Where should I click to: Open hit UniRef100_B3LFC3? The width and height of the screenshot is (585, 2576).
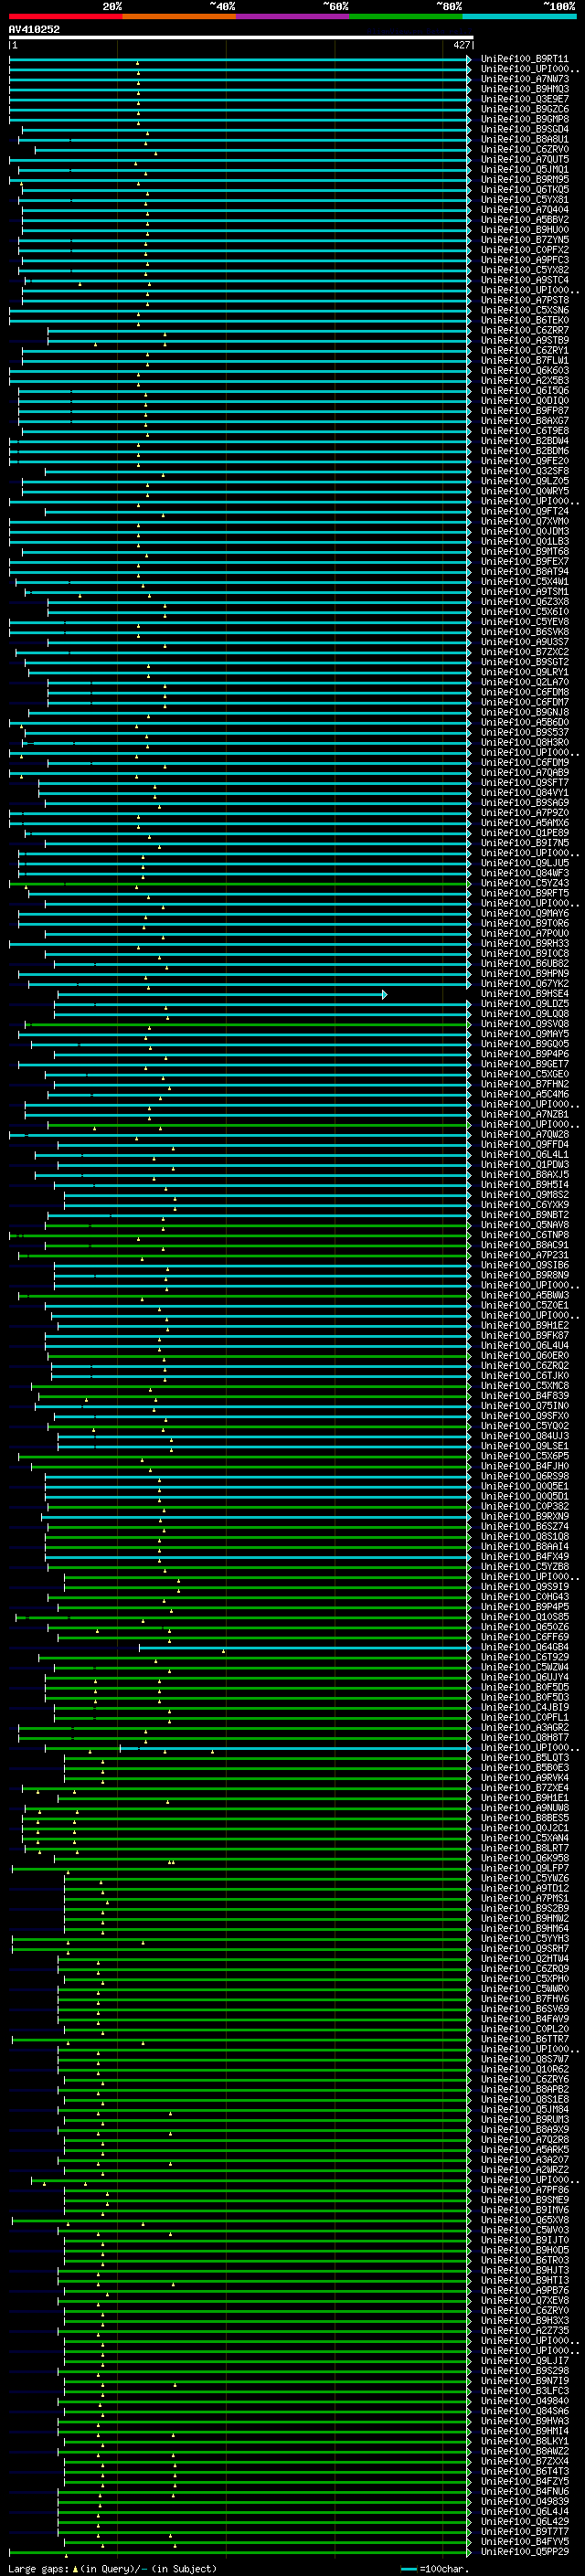click(x=524, y=2391)
